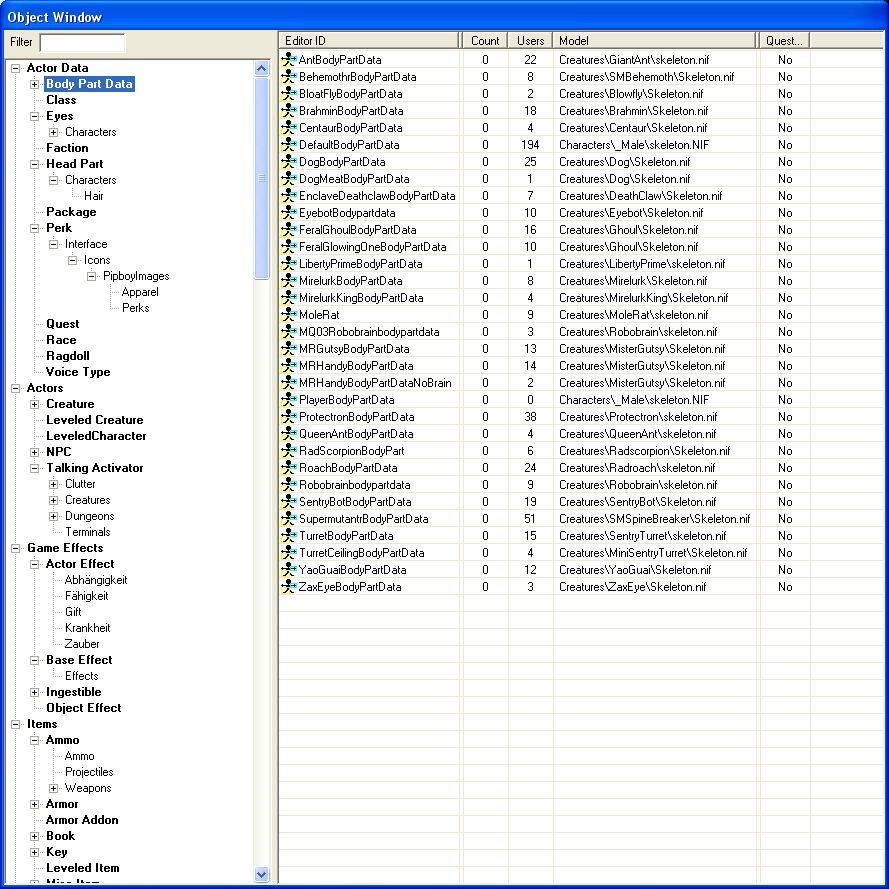Click the BrahminBodyPartData row icon
889x889 pixels.
click(x=289, y=111)
